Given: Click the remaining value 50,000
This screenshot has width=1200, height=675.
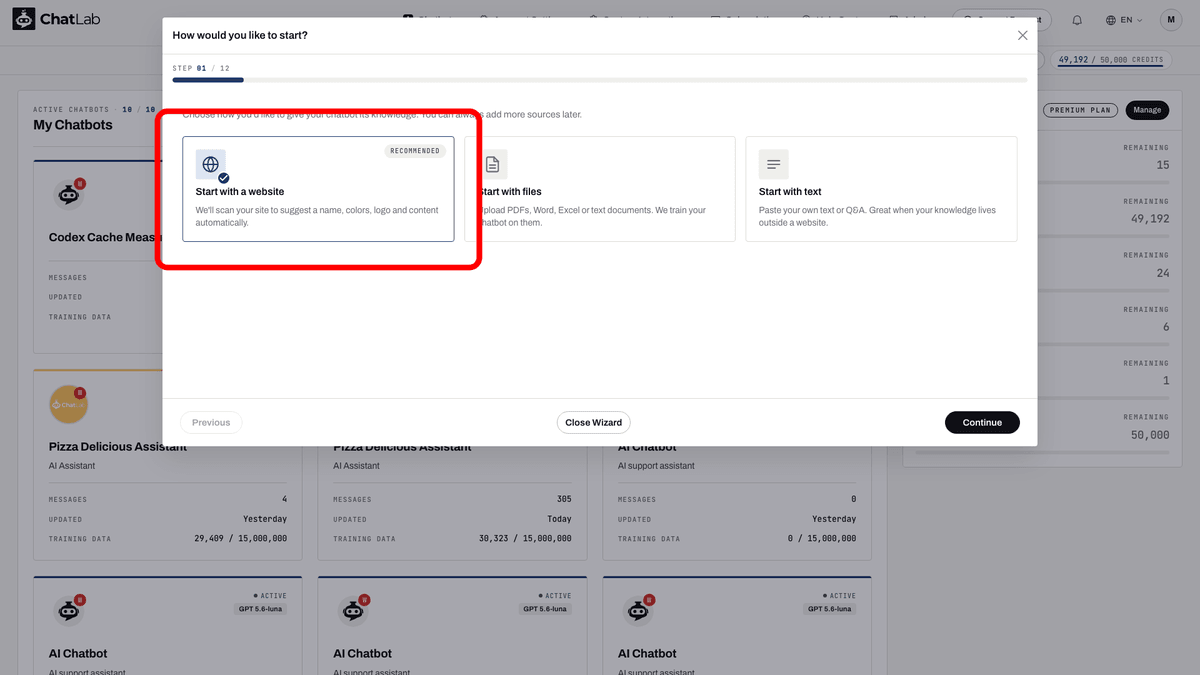Looking at the screenshot, I should click(x=1150, y=435).
